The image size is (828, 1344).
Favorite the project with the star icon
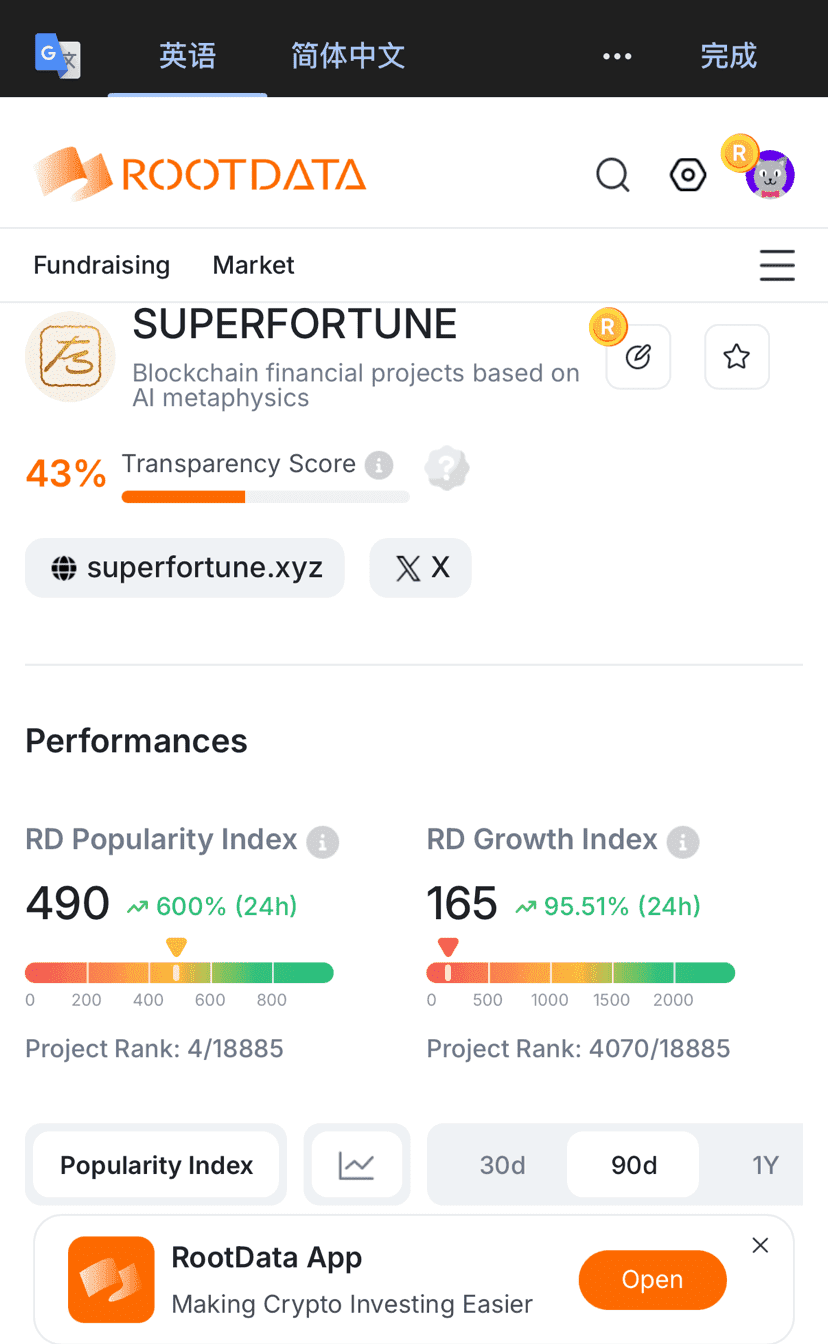[737, 357]
